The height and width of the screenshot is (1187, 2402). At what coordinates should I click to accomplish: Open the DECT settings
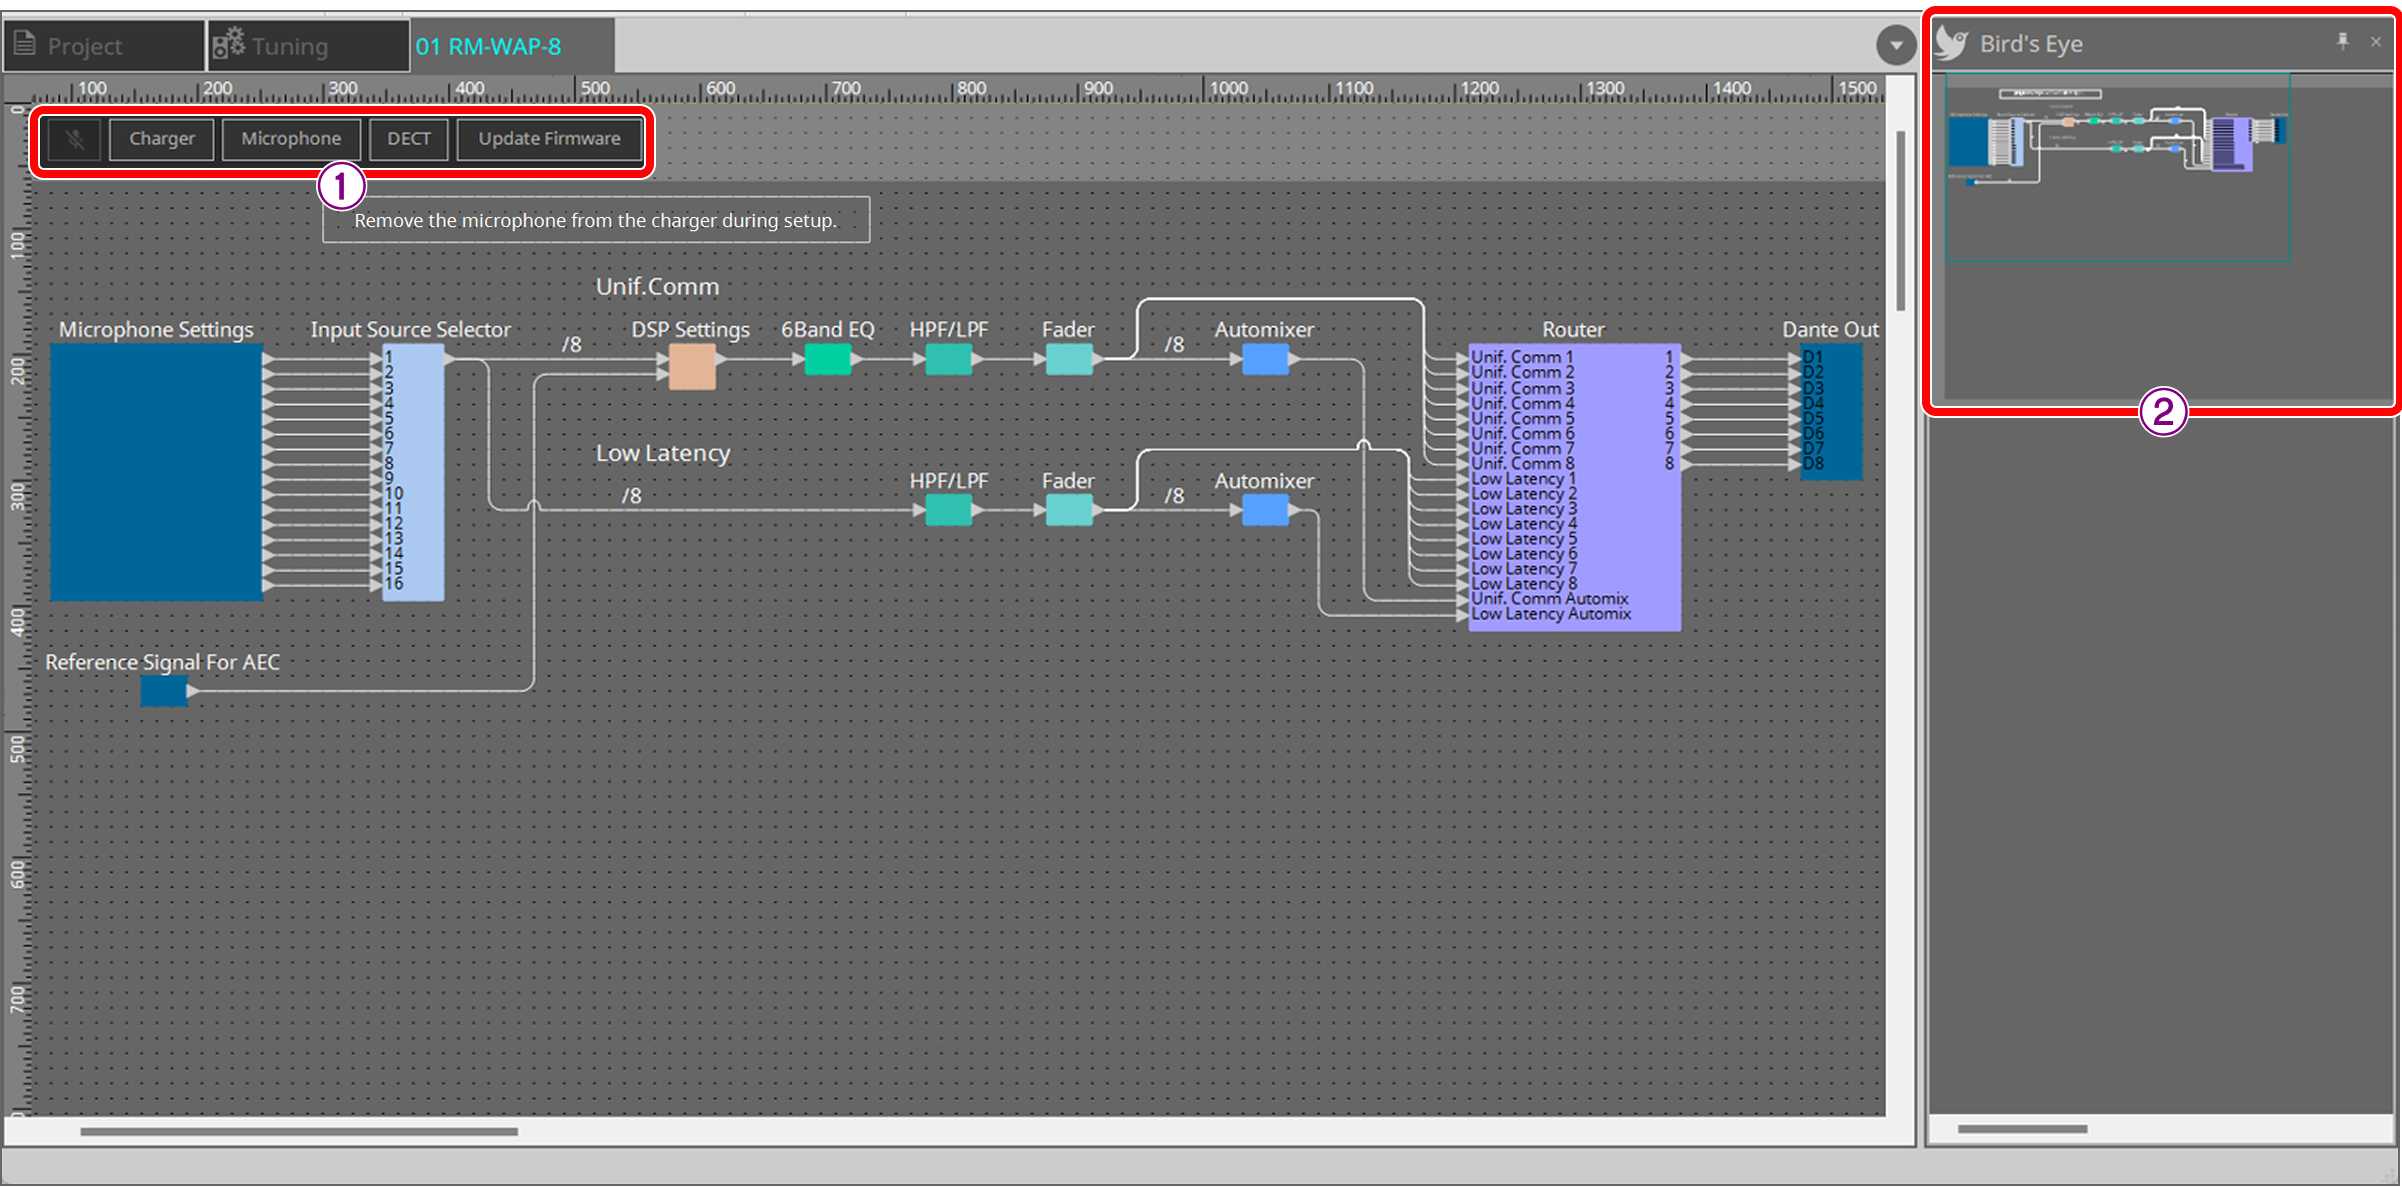[408, 139]
